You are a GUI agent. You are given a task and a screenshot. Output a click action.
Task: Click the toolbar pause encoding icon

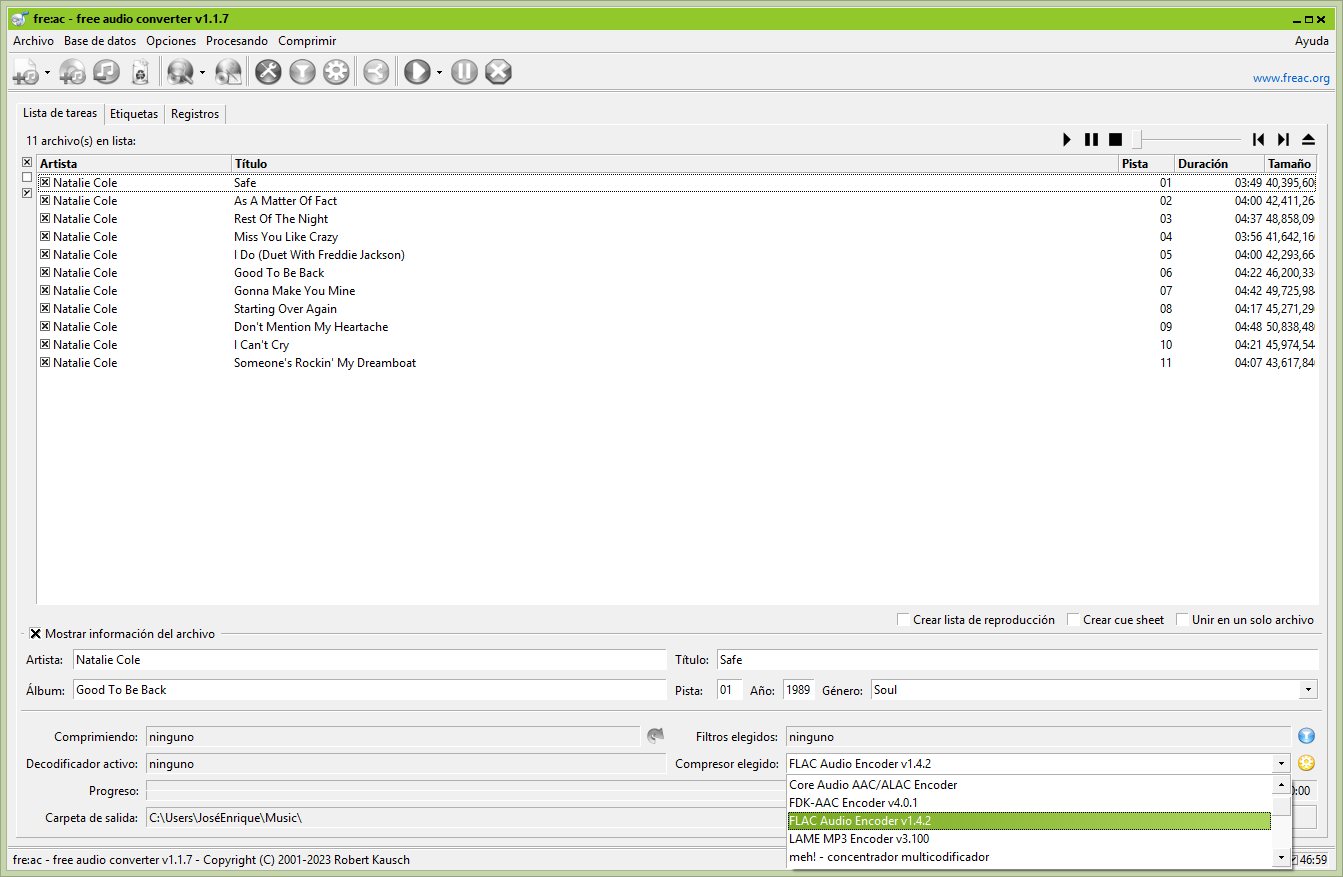(x=464, y=72)
